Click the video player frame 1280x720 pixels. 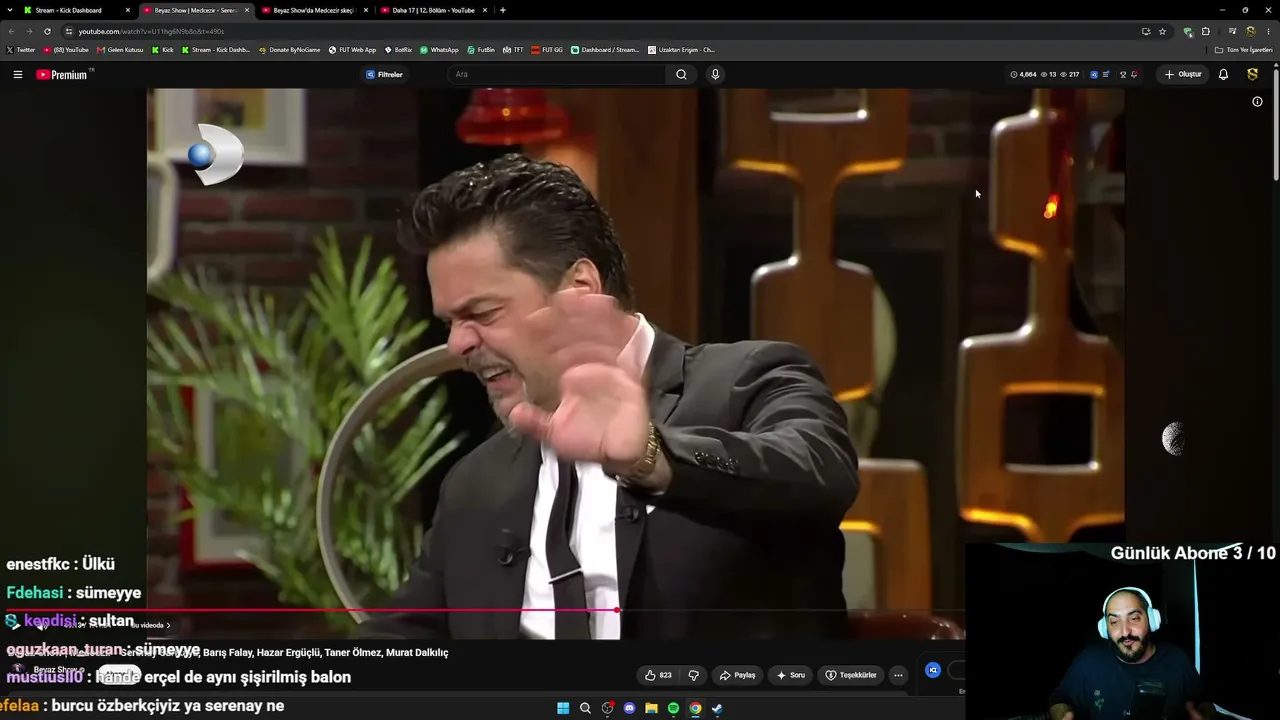point(635,364)
